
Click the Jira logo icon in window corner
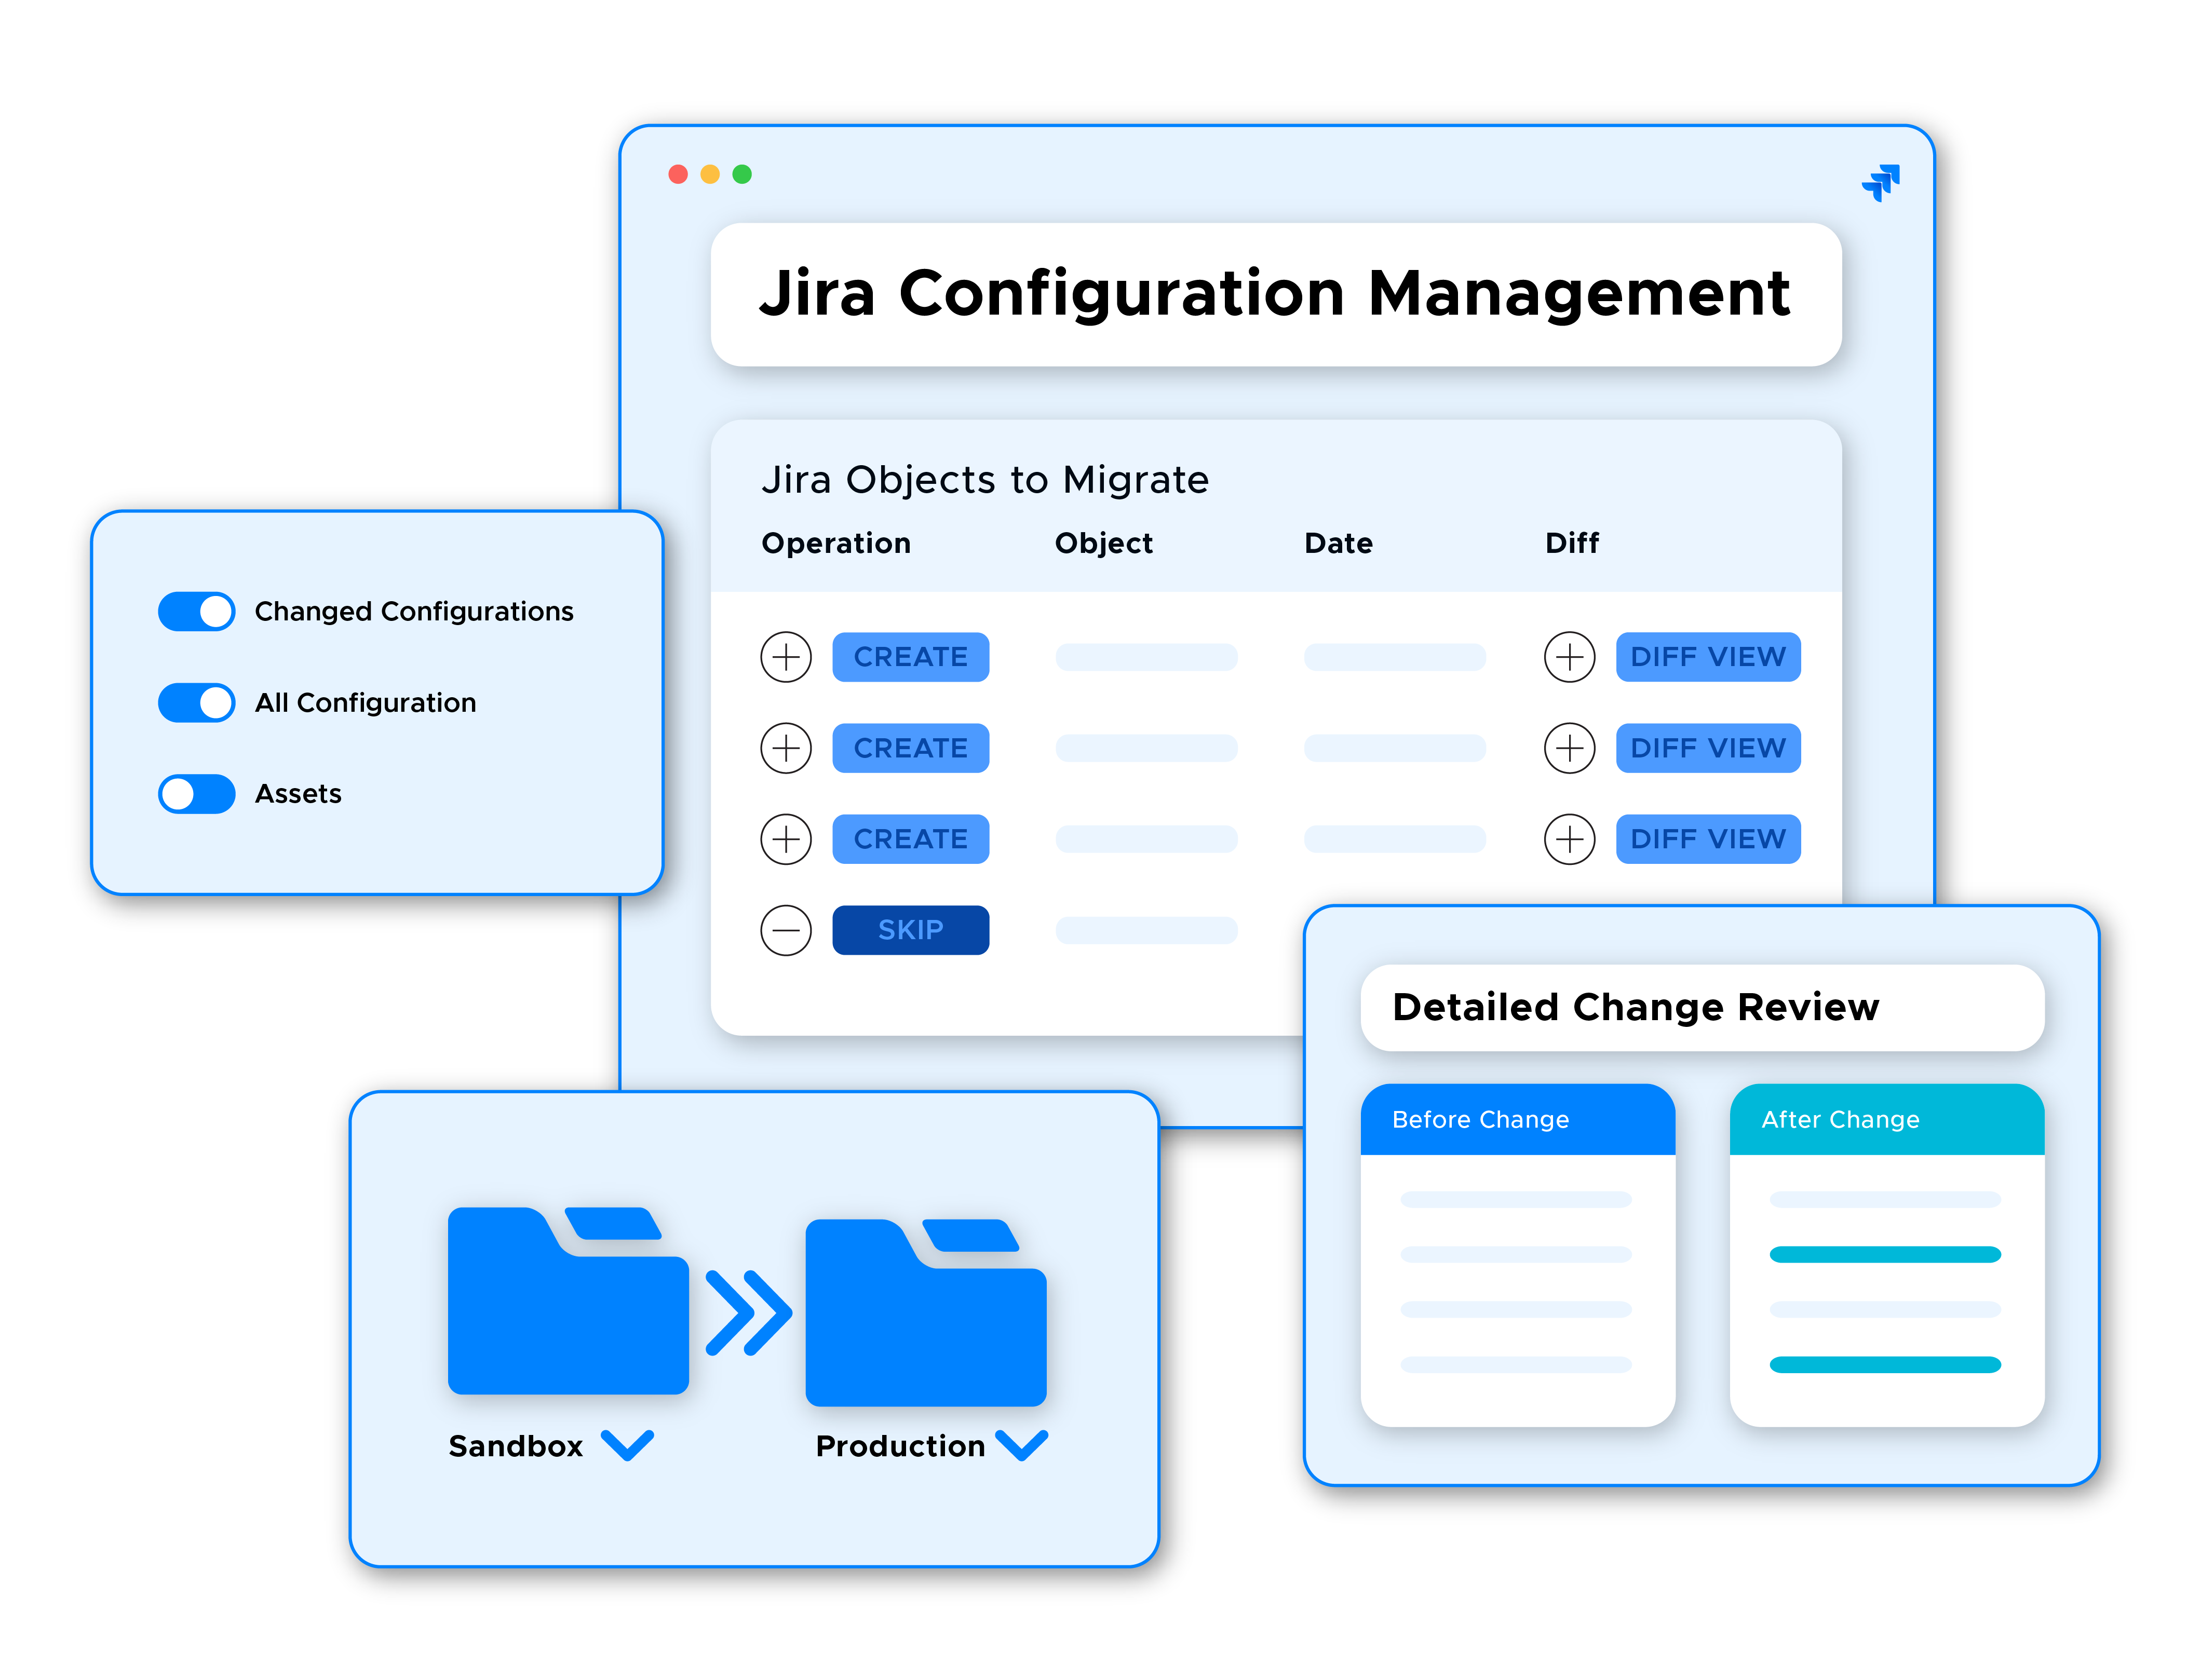pos(1880,182)
